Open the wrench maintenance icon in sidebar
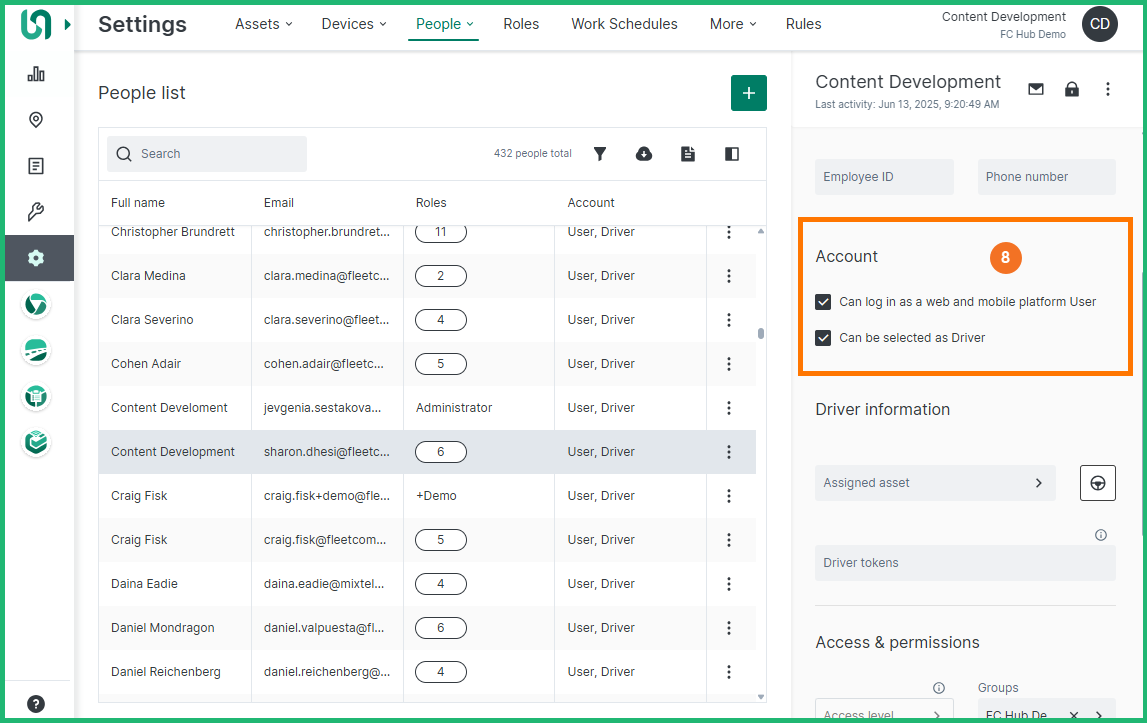 tap(36, 212)
